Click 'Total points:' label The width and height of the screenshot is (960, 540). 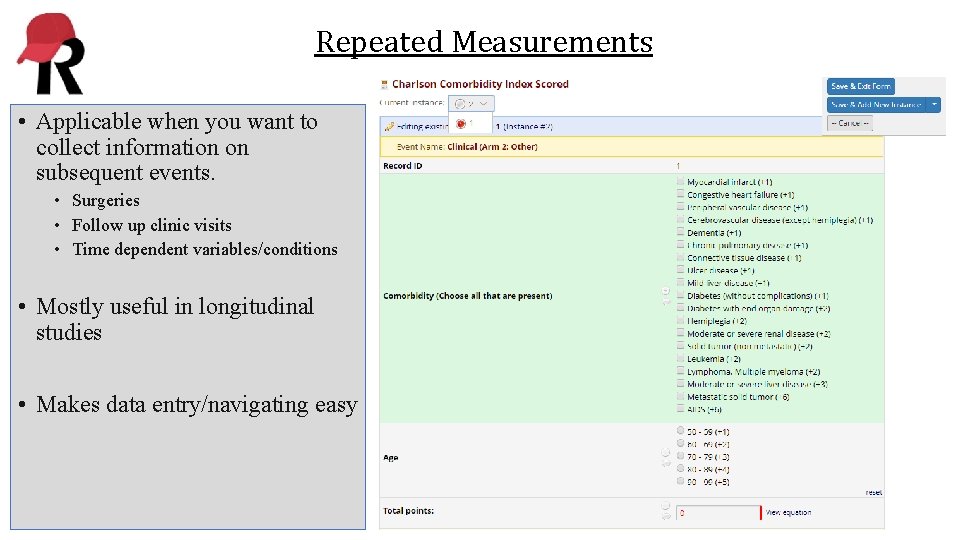click(x=408, y=511)
